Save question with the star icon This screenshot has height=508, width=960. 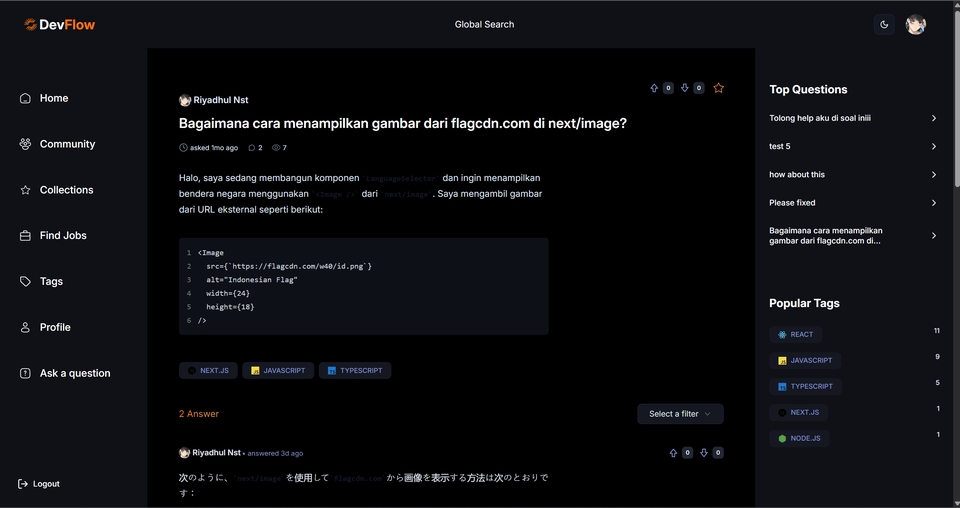[718, 88]
